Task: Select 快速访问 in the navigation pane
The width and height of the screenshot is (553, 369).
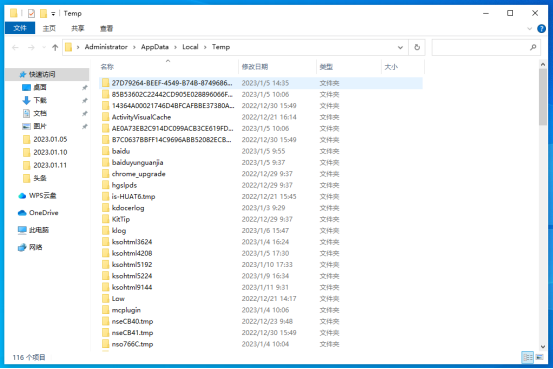Action: pos(47,74)
